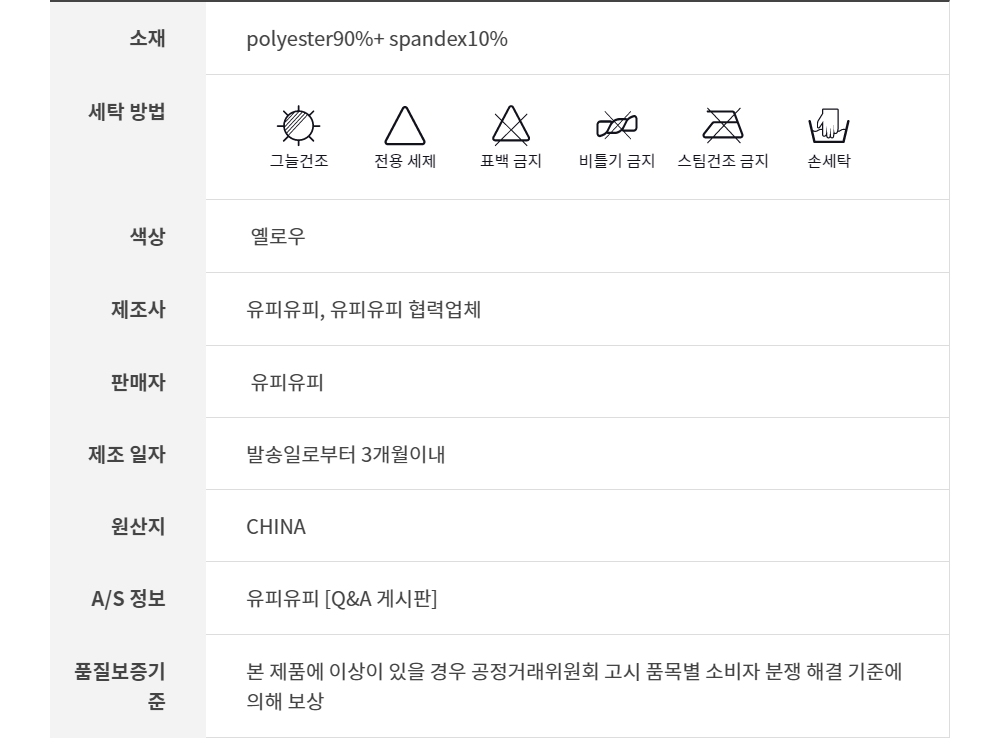
Task: Click the no bleach (표백 금지) icon
Action: pos(511,126)
